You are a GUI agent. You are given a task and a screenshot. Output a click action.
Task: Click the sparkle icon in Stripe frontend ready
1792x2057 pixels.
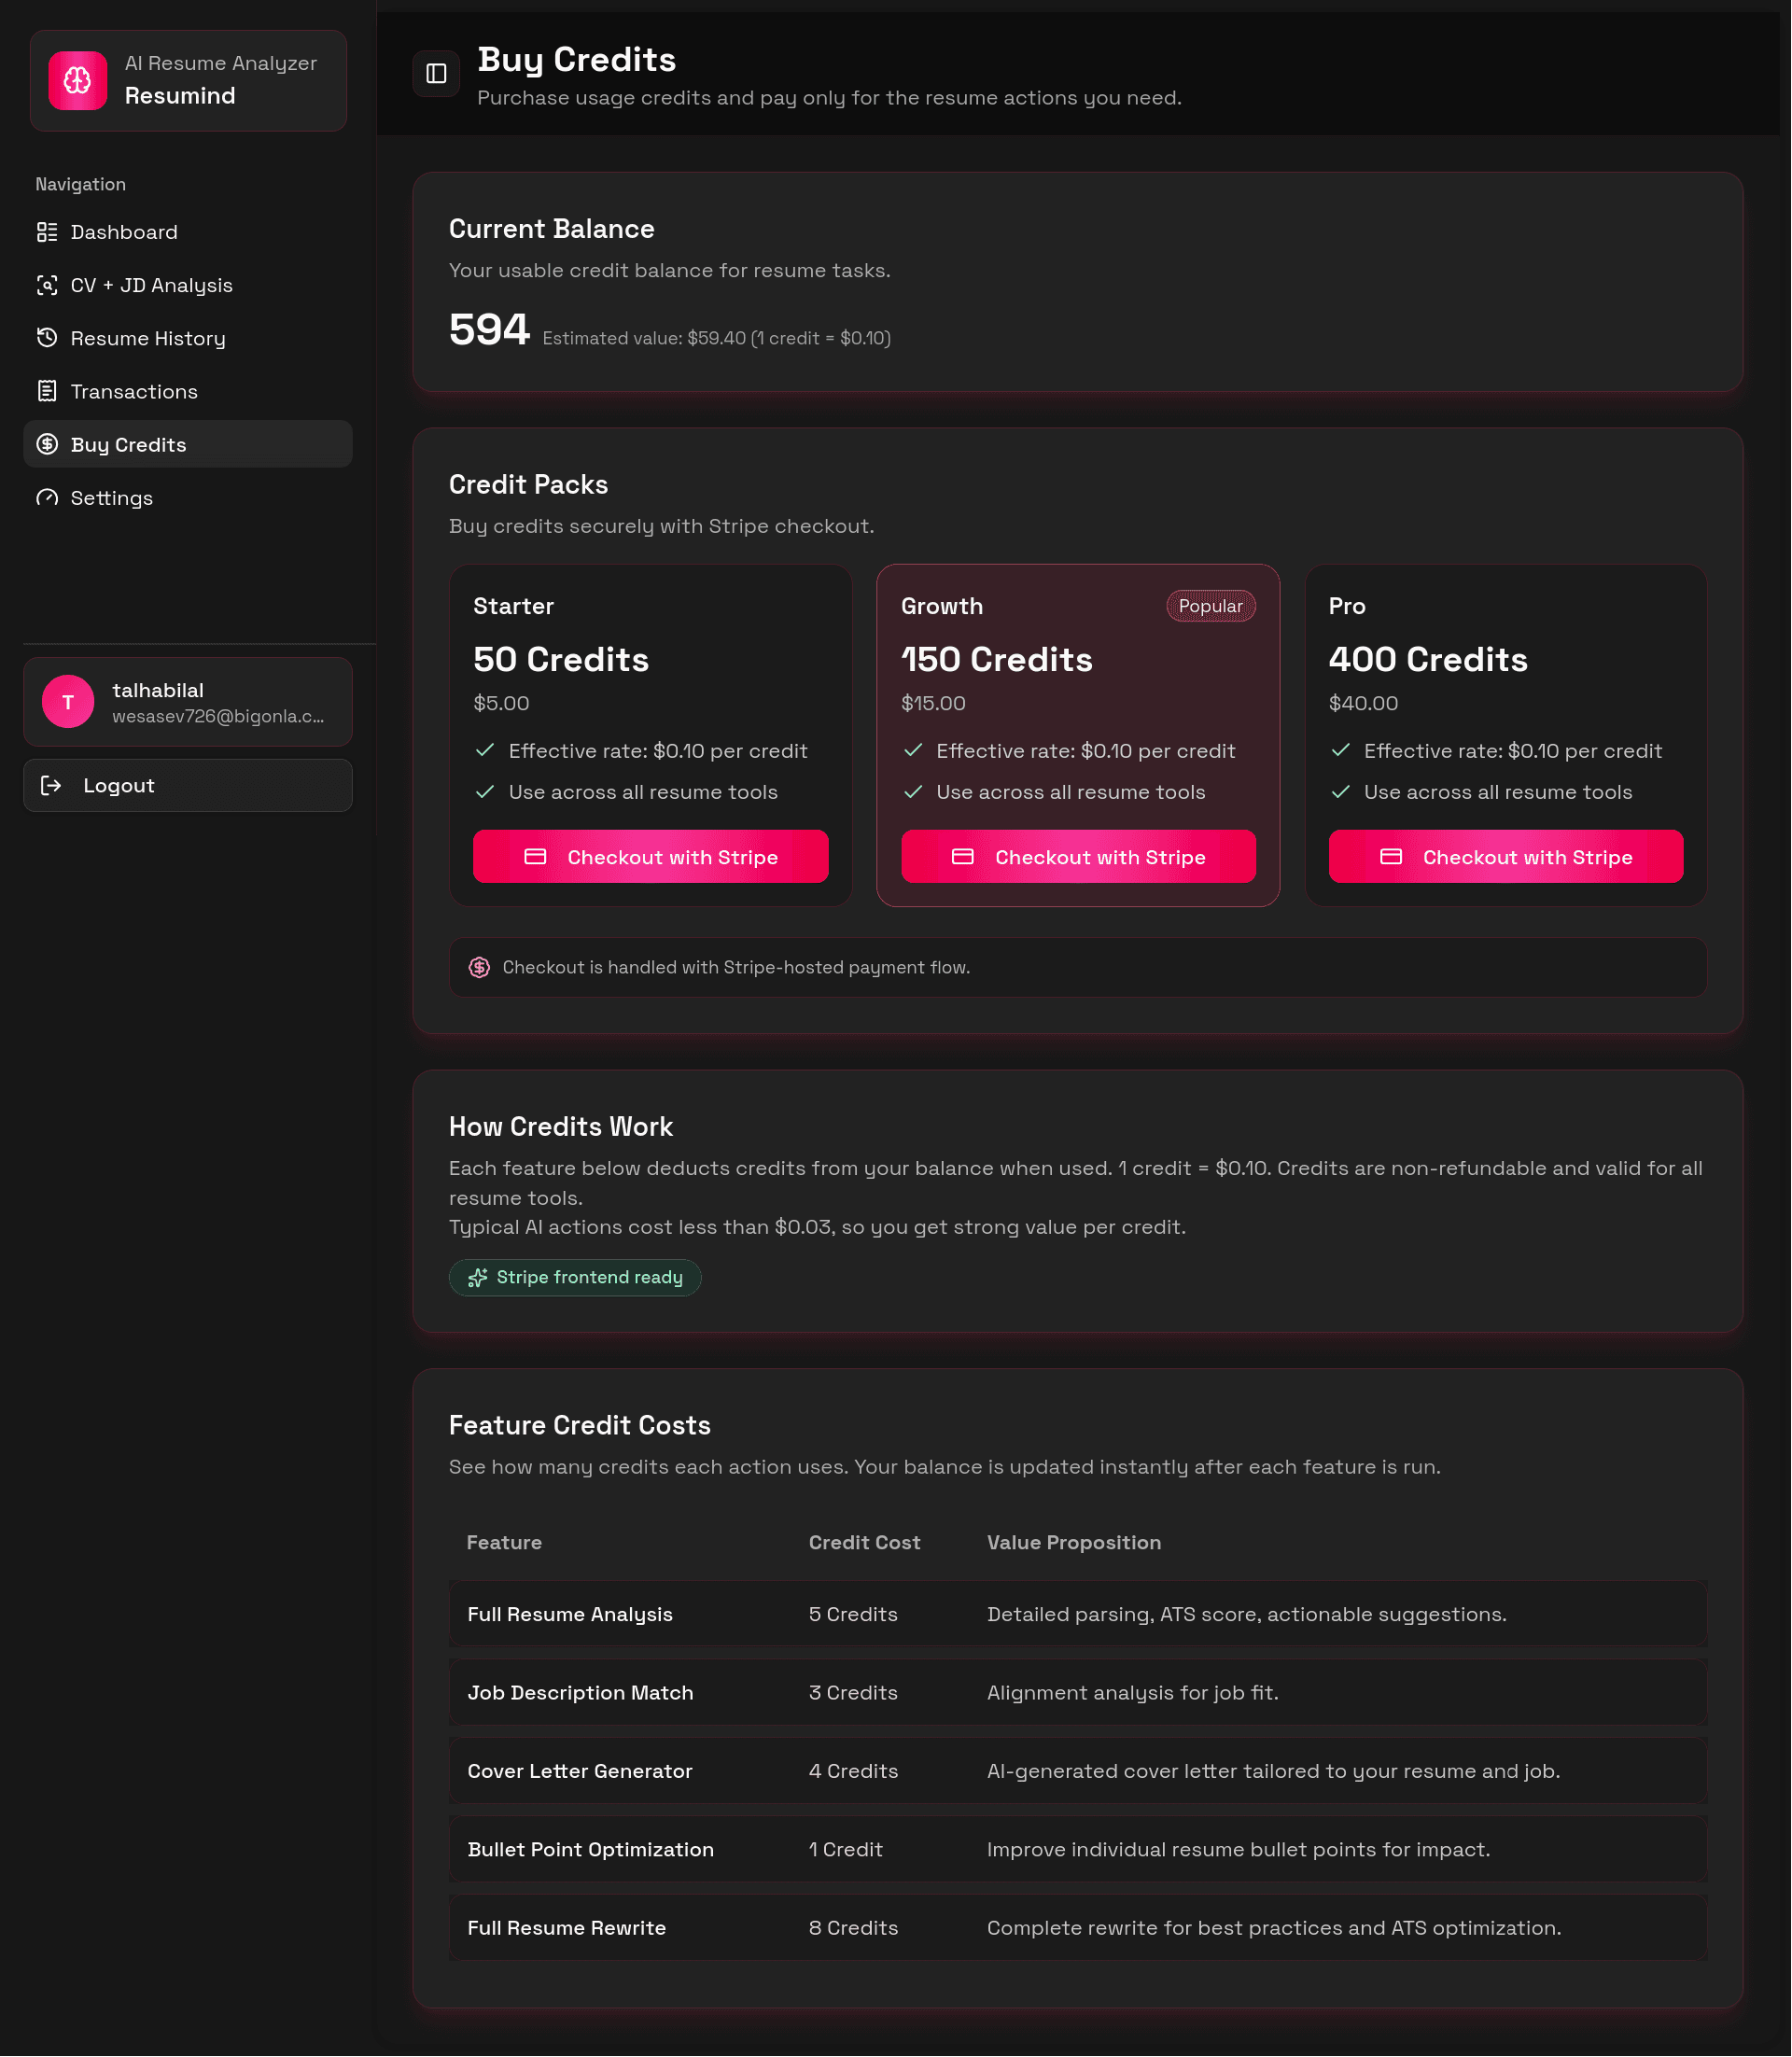pos(478,1278)
